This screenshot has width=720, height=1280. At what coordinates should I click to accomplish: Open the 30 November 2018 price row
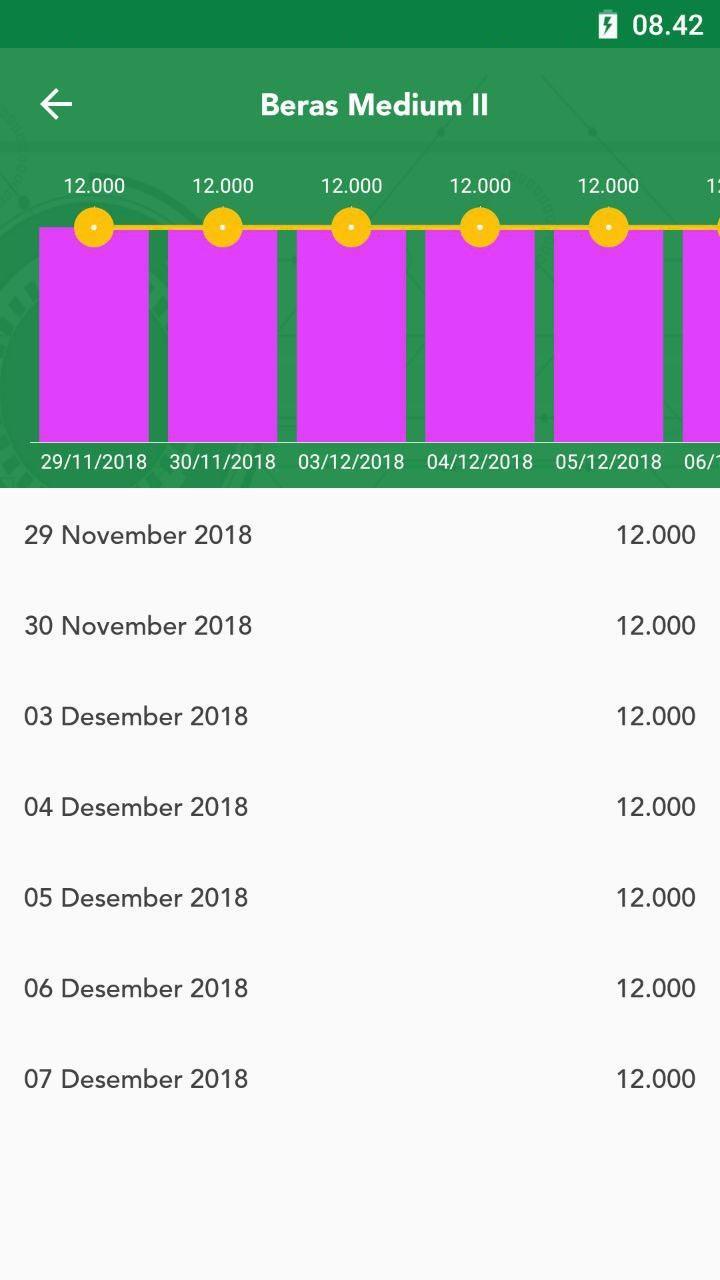coord(360,626)
